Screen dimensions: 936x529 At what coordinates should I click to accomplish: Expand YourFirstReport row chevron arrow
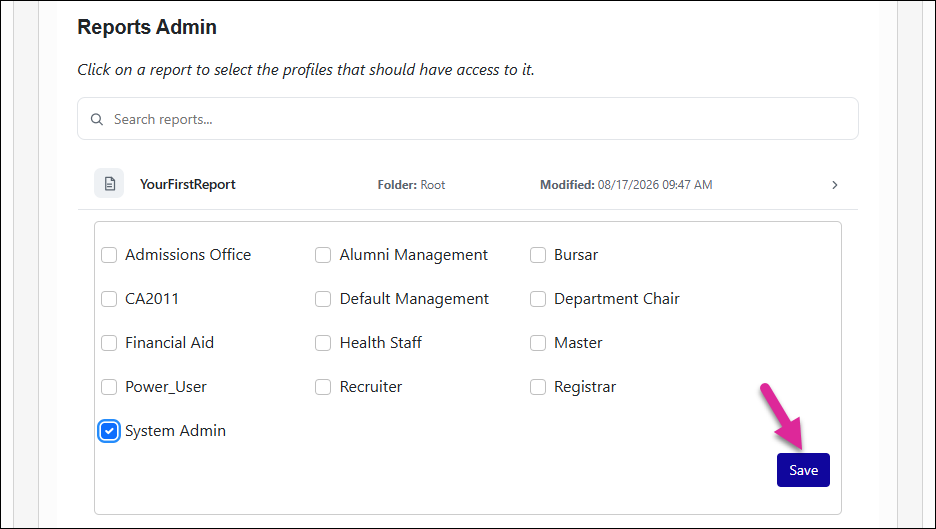[x=835, y=185]
